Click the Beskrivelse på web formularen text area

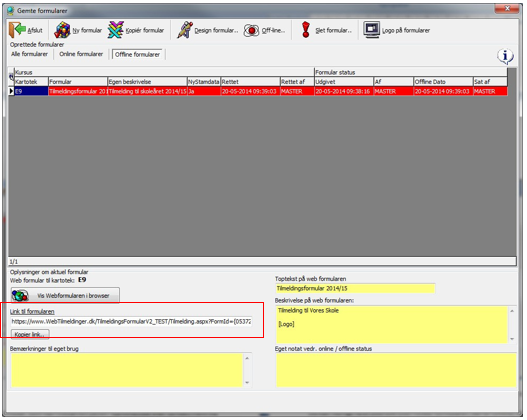coord(392,324)
